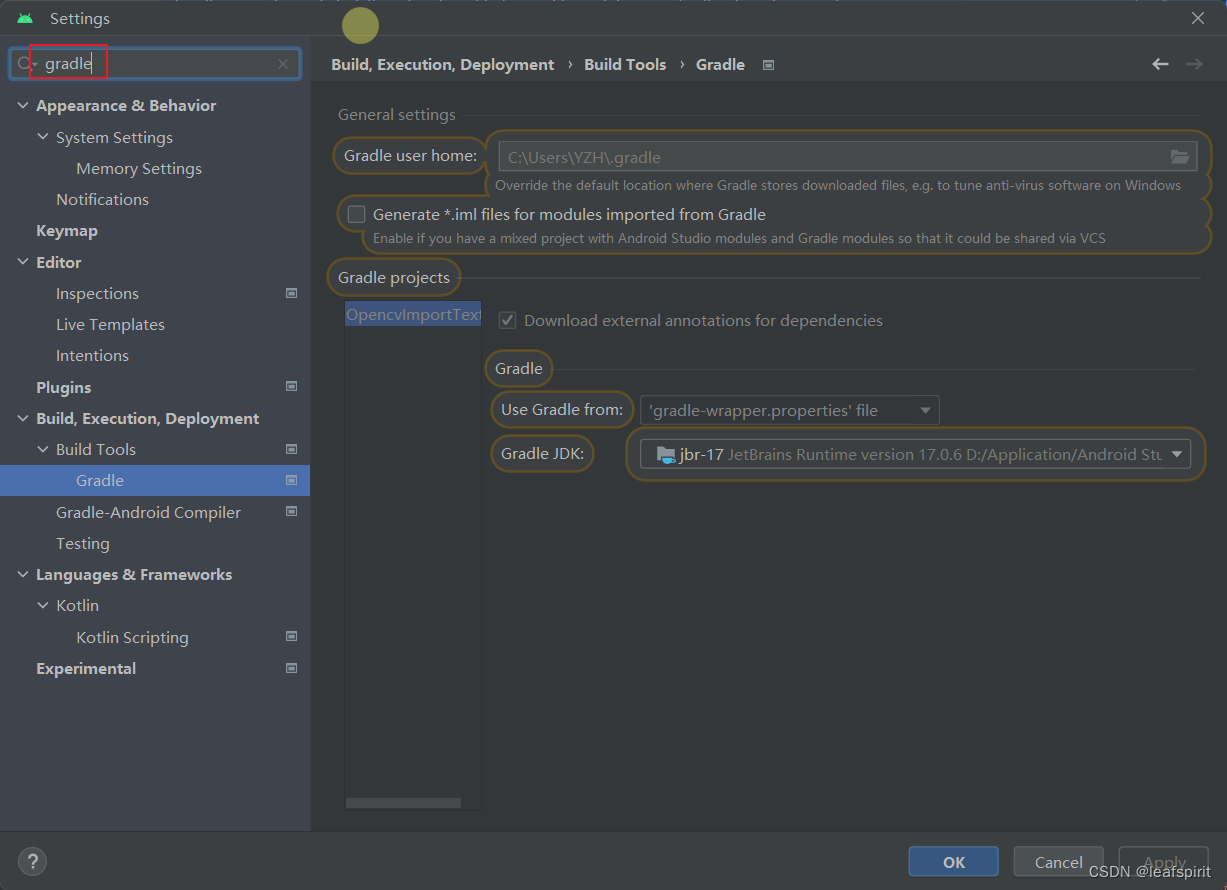The height and width of the screenshot is (890, 1227).
Task: Click the Cancel button
Action: 1058,861
